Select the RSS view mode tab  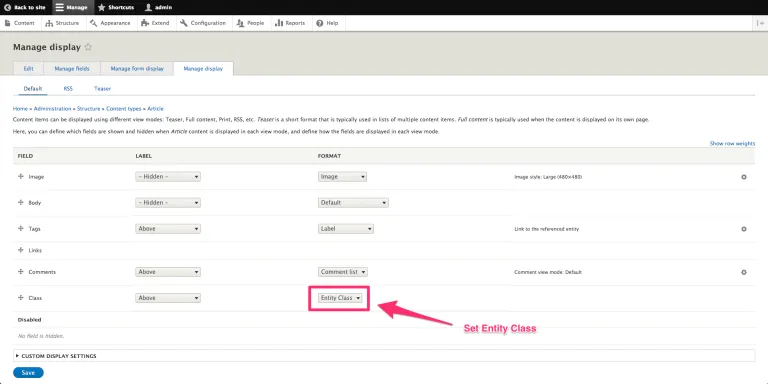click(x=68, y=89)
